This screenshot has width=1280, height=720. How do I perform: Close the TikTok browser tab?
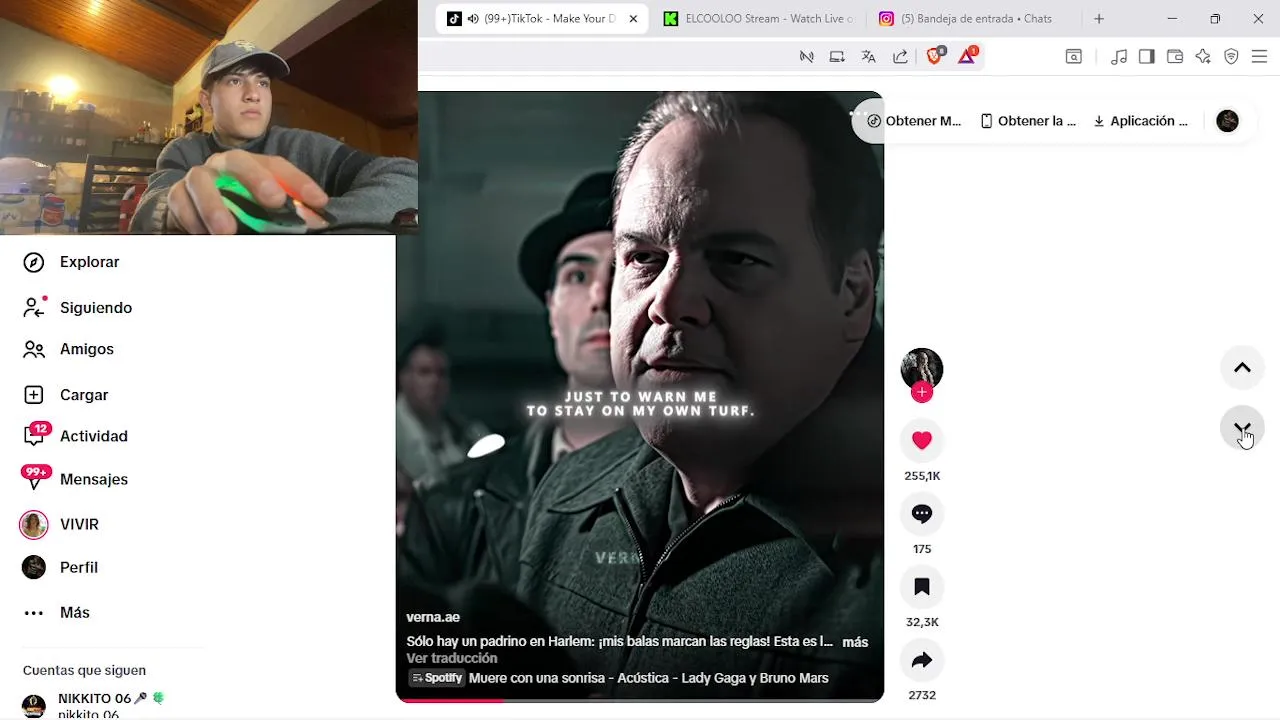click(x=633, y=19)
